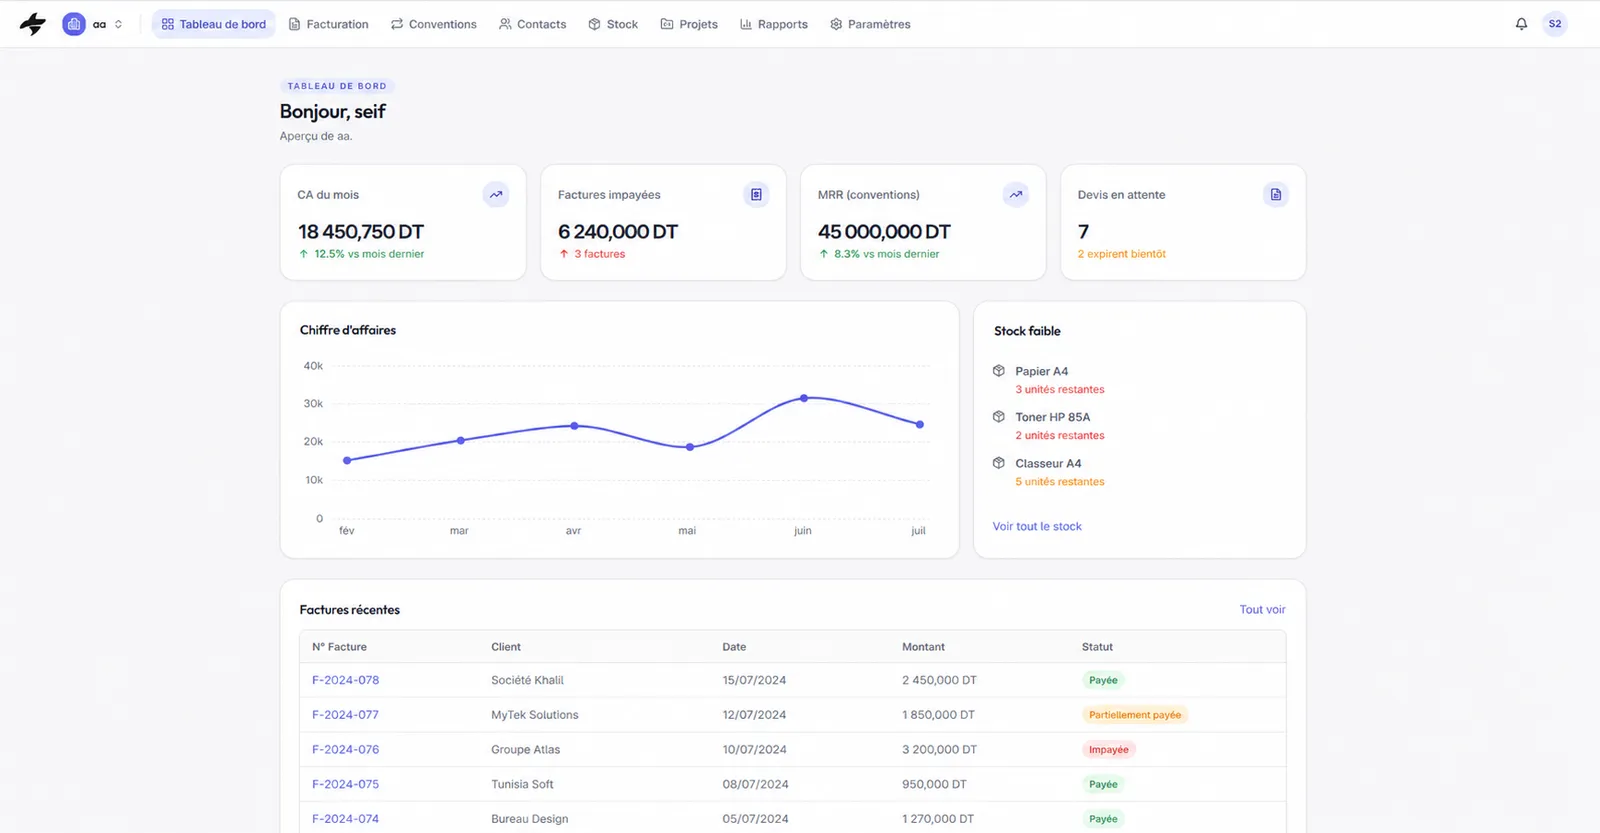Navigate to Contacts
This screenshot has height=833, width=1600.
[x=532, y=24]
